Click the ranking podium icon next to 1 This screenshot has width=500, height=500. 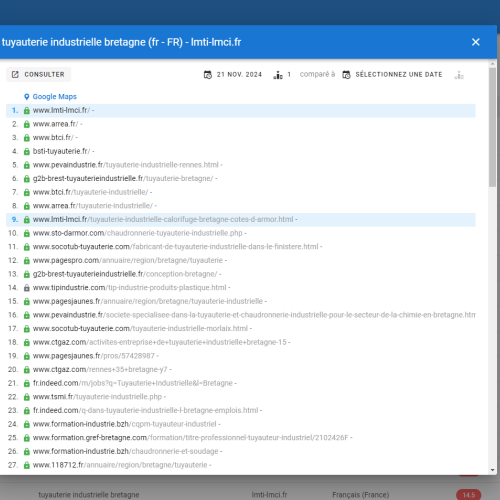pyautogui.click(x=278, y=75)
